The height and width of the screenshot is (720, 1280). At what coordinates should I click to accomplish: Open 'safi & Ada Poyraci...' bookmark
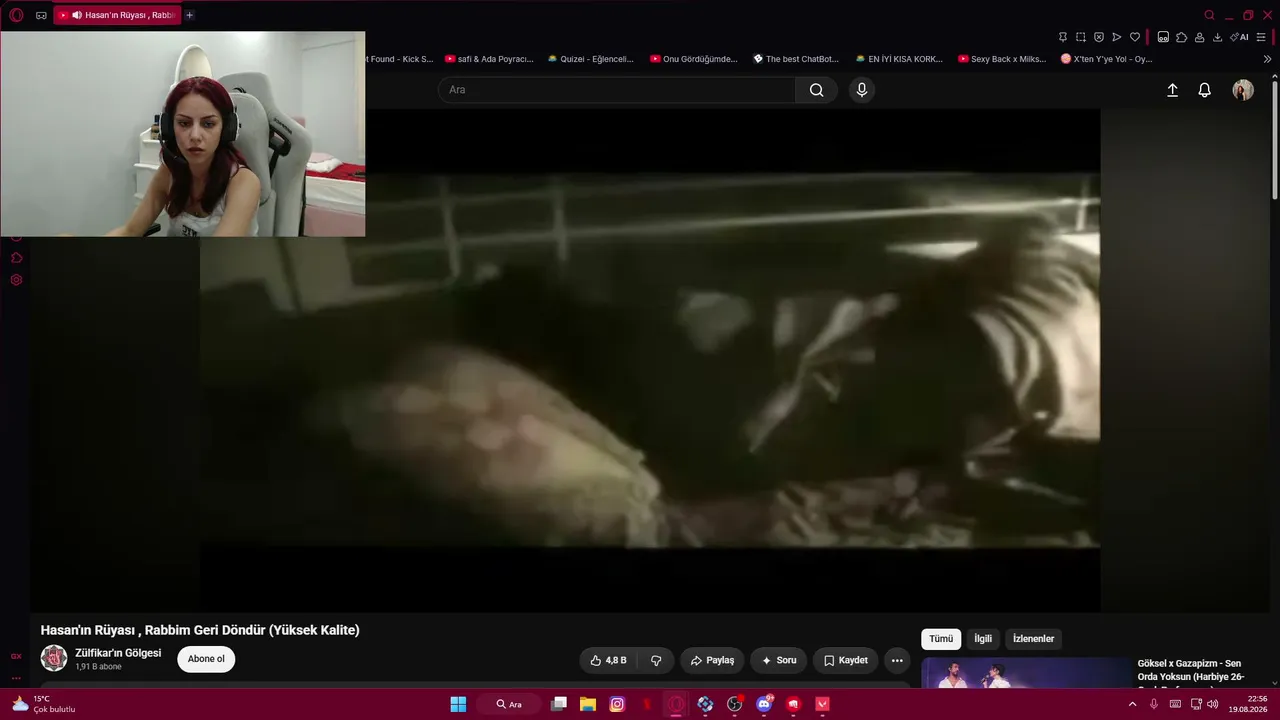point(489,59)
